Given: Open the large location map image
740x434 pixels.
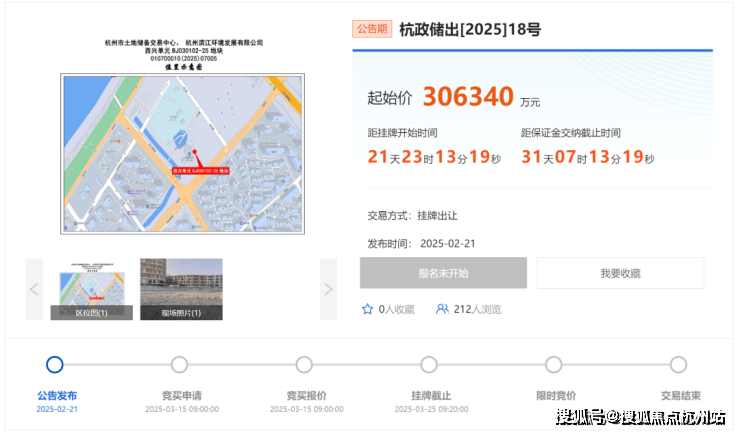Looking at the screenshot, I should click(x=183, y=154).
